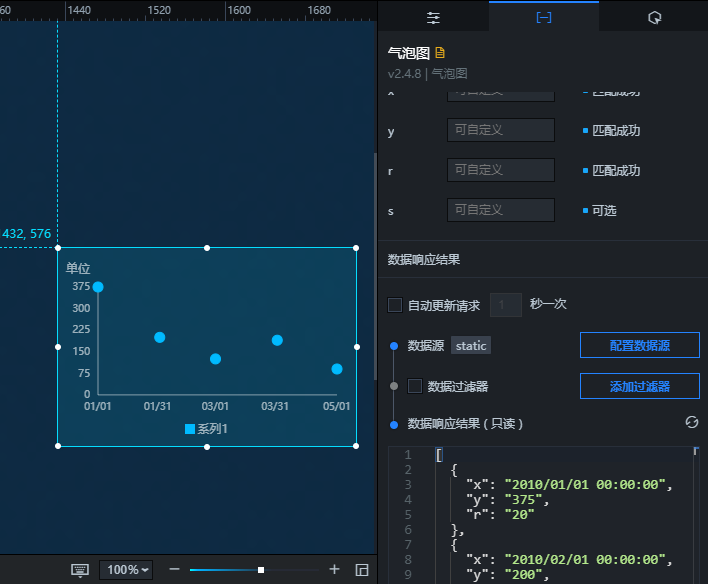The height and width of the screenshot is (584, 708).
Task: Click the 配置数据源 button
Action: point(639,345)
